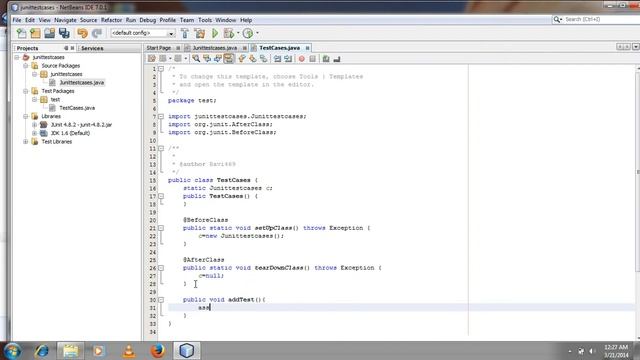
Task: Start macro recording red button
Action: click(302, 59)
